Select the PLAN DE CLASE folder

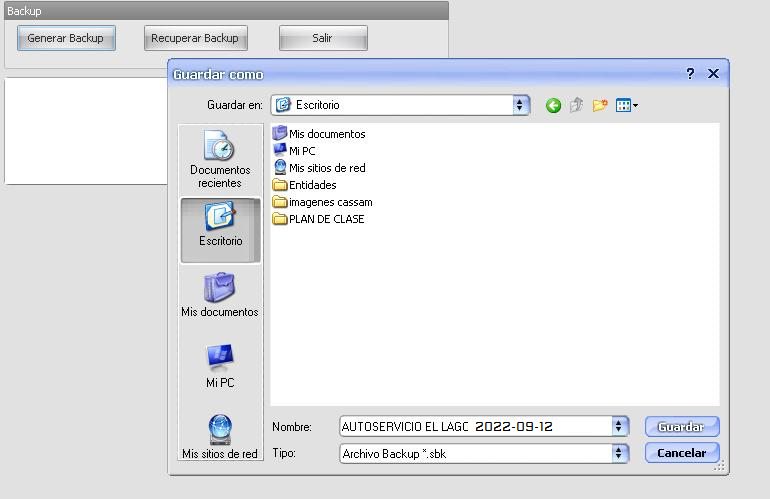(x=326, y=219)
